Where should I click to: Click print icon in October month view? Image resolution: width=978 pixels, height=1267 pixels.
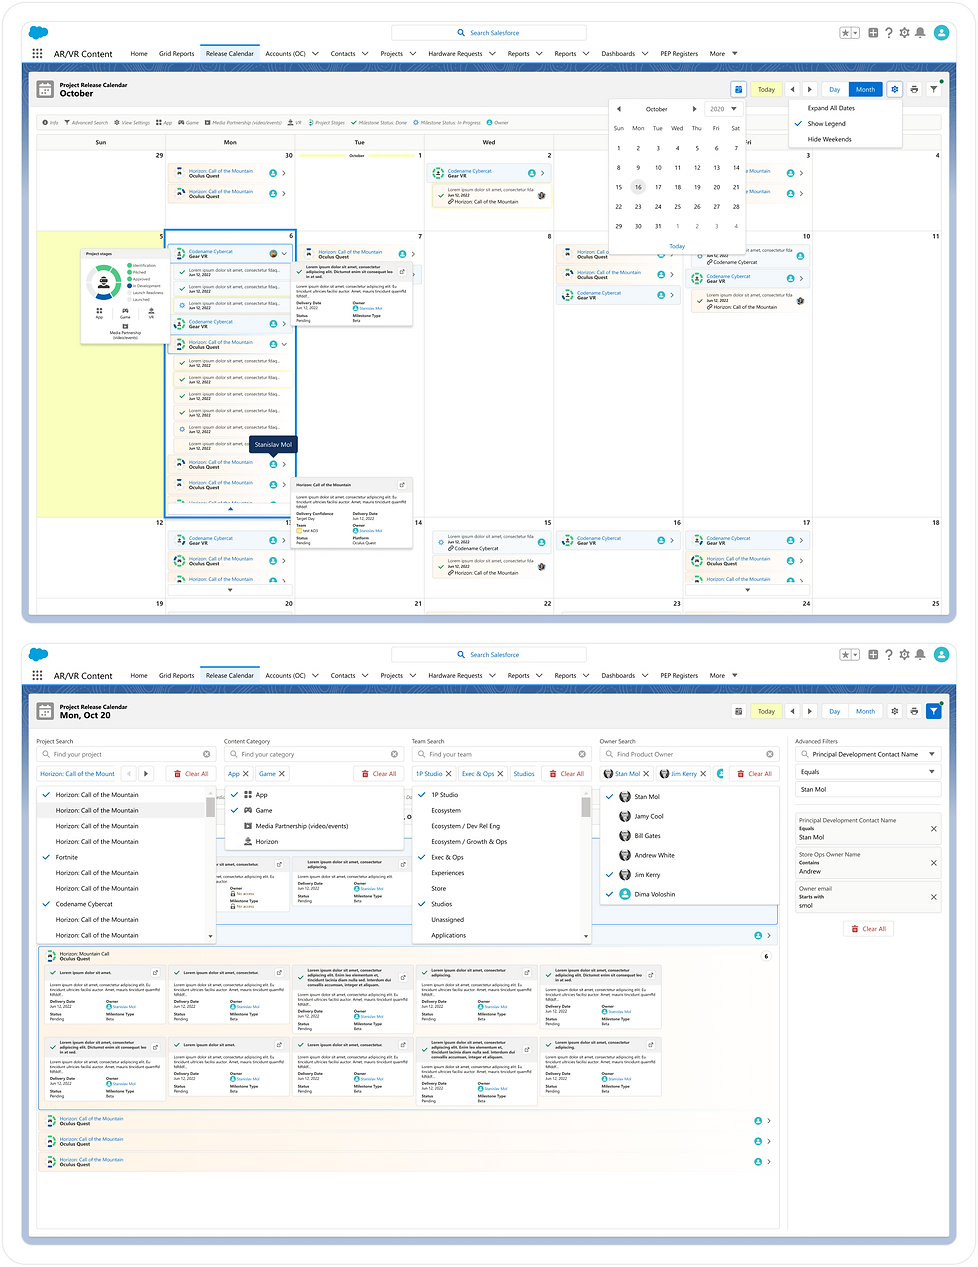pyautogui.click(x=914, y=89)
